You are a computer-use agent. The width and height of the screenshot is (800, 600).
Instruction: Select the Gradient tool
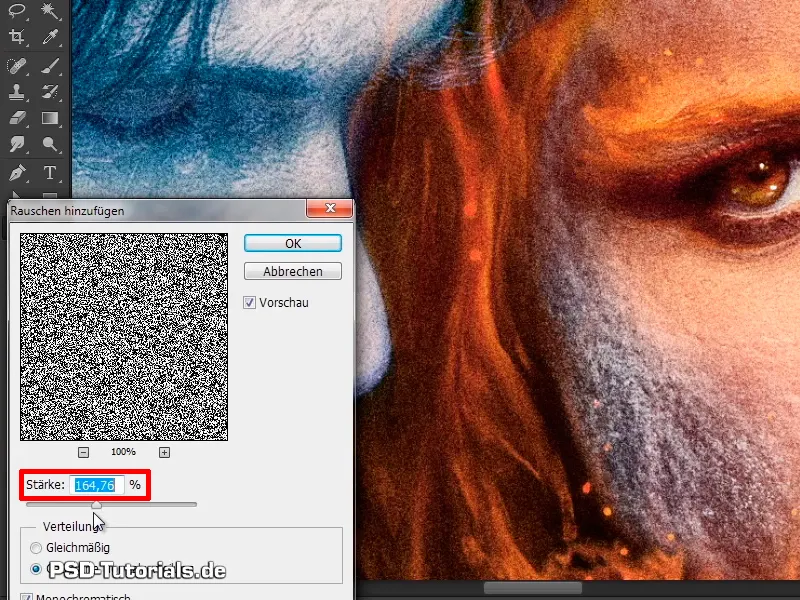(x=49, y=118)
